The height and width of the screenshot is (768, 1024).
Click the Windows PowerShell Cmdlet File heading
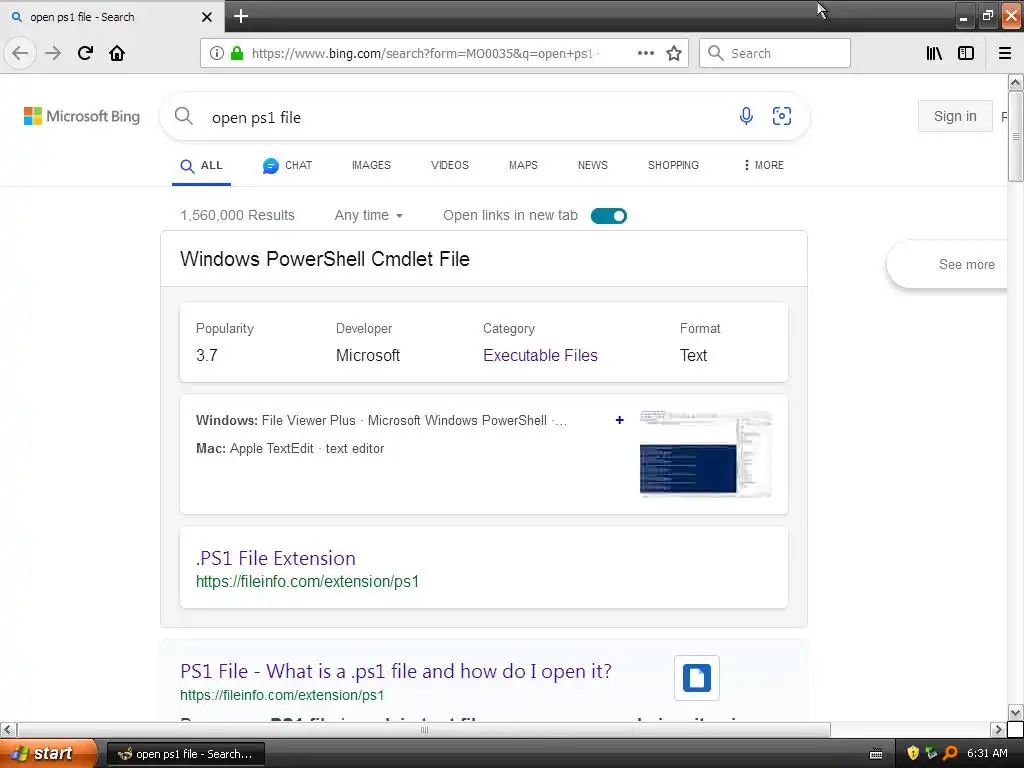coord(325,259)
